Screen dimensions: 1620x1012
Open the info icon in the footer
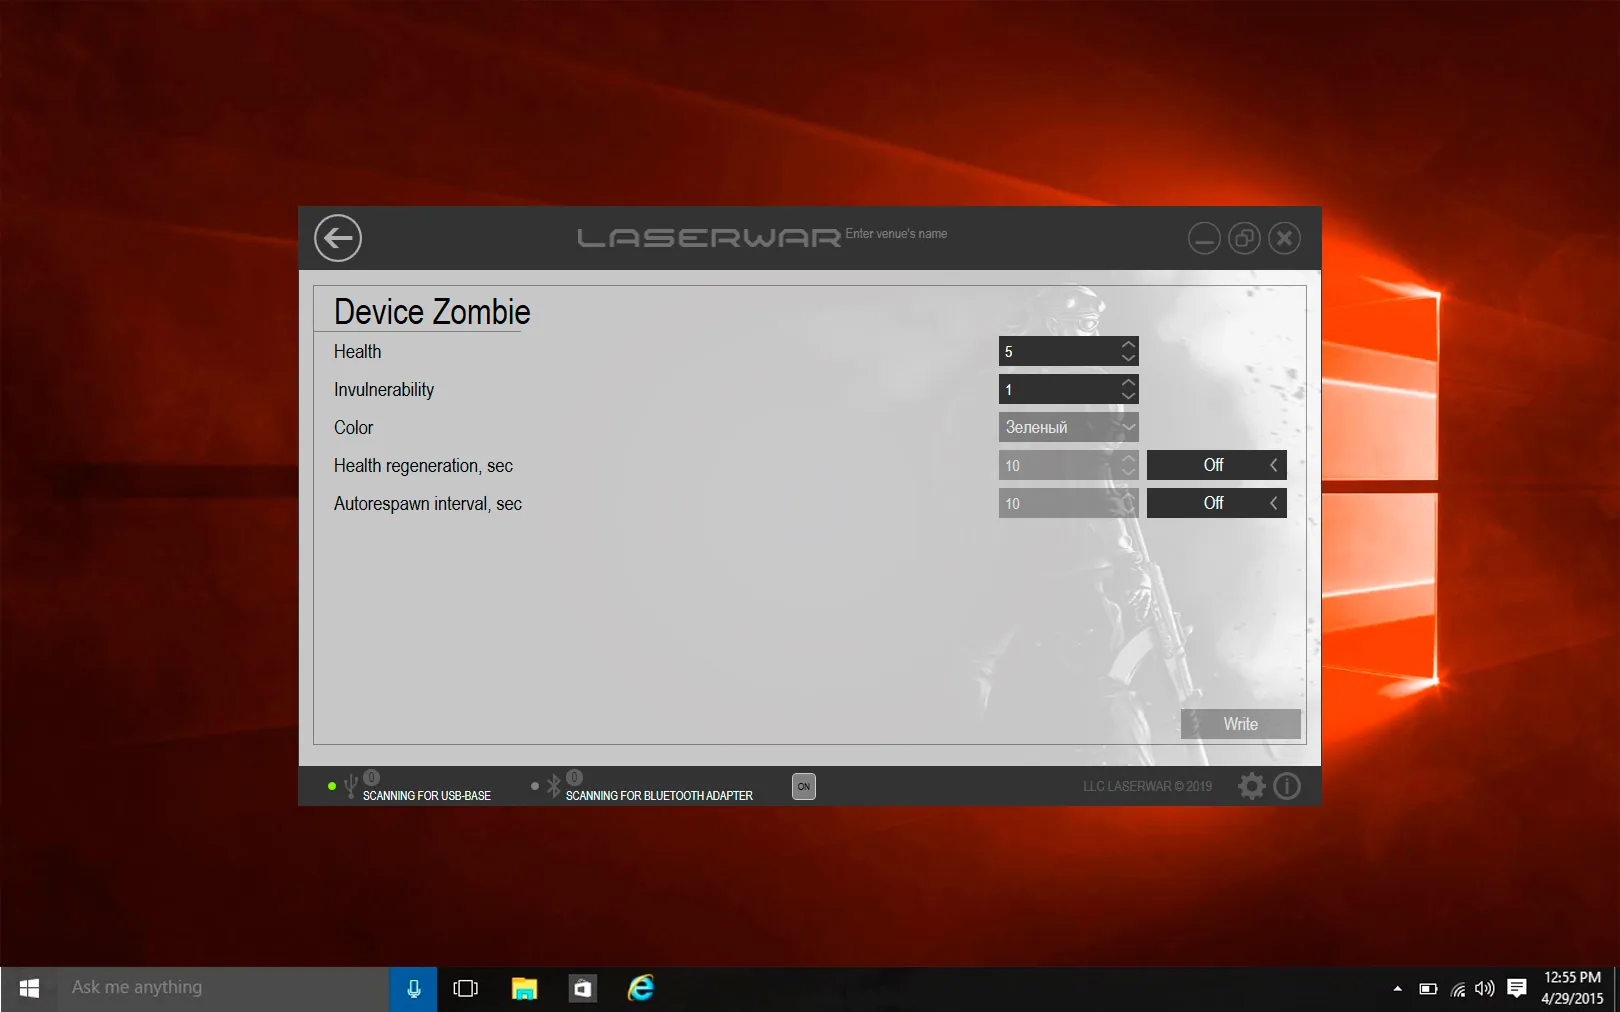[x=1287, y=786]
